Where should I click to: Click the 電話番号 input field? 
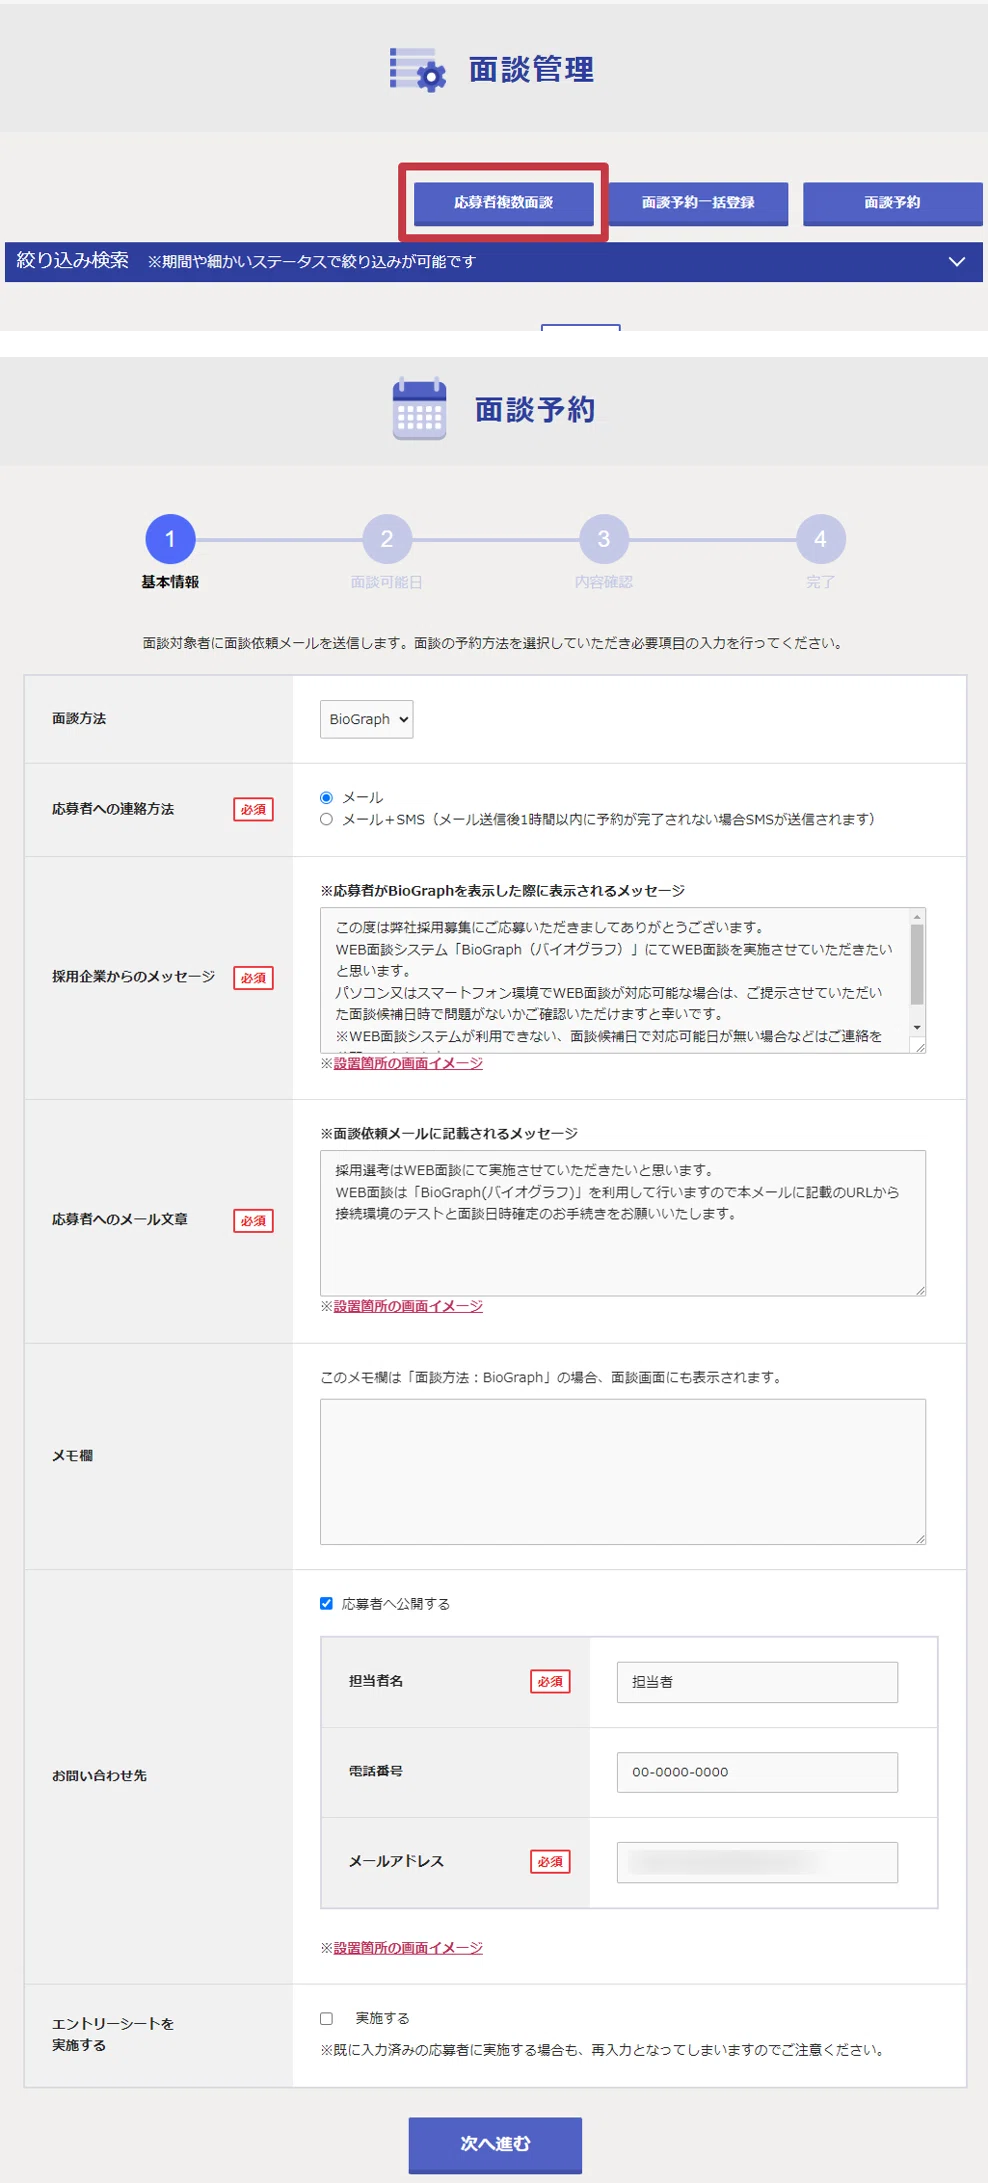click(757, 1772)
